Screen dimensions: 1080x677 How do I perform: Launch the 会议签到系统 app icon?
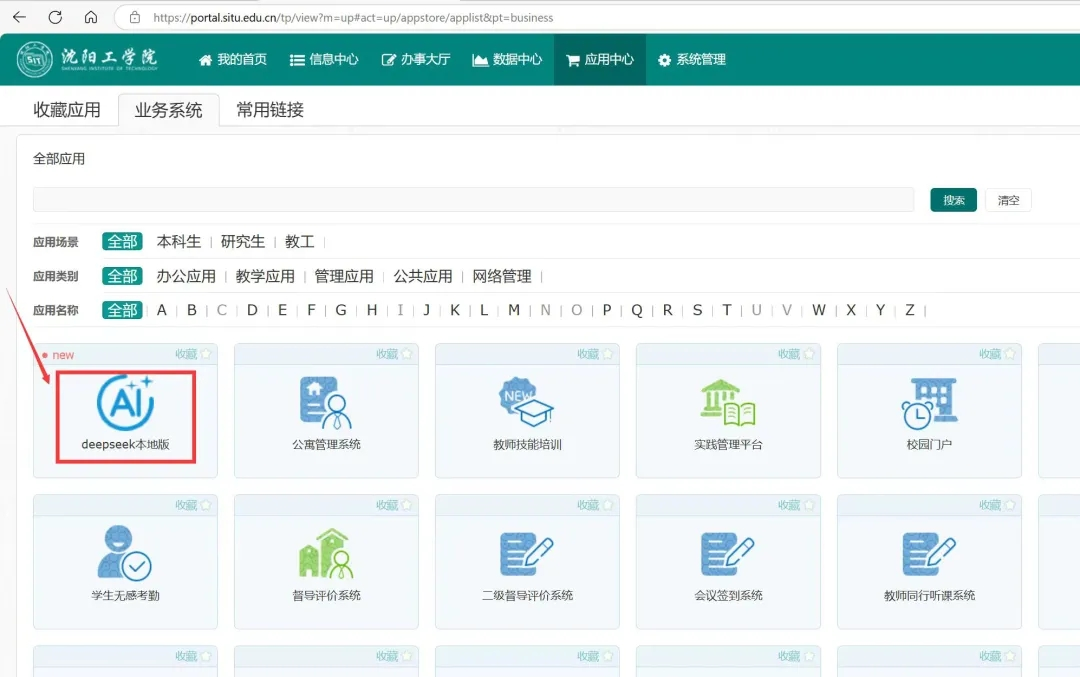(728, 554)
